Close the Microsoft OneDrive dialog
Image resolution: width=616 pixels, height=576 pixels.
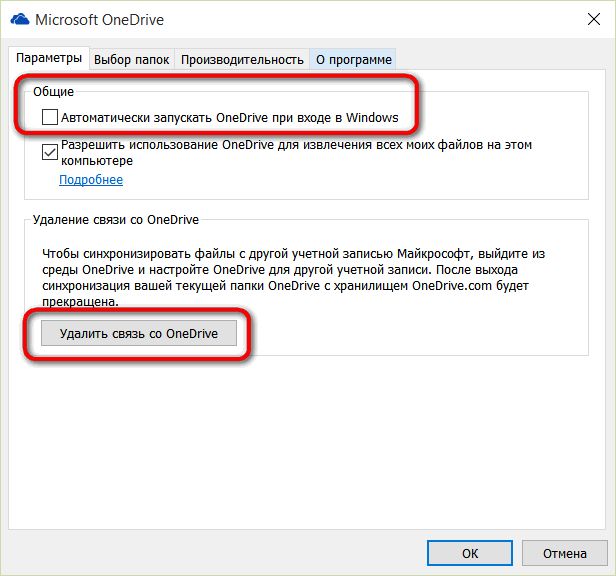pos(594,19)
